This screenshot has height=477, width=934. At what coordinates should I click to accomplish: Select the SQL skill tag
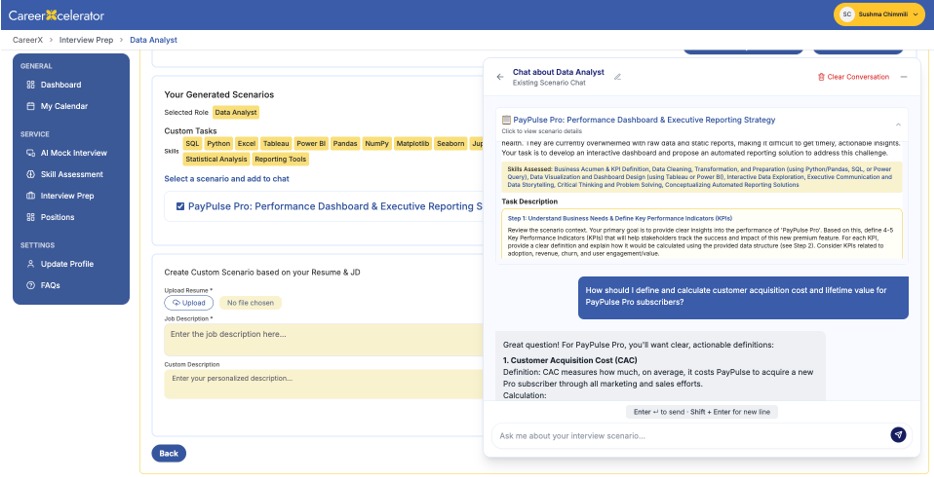pyautogui.click(x=192, y=144)
